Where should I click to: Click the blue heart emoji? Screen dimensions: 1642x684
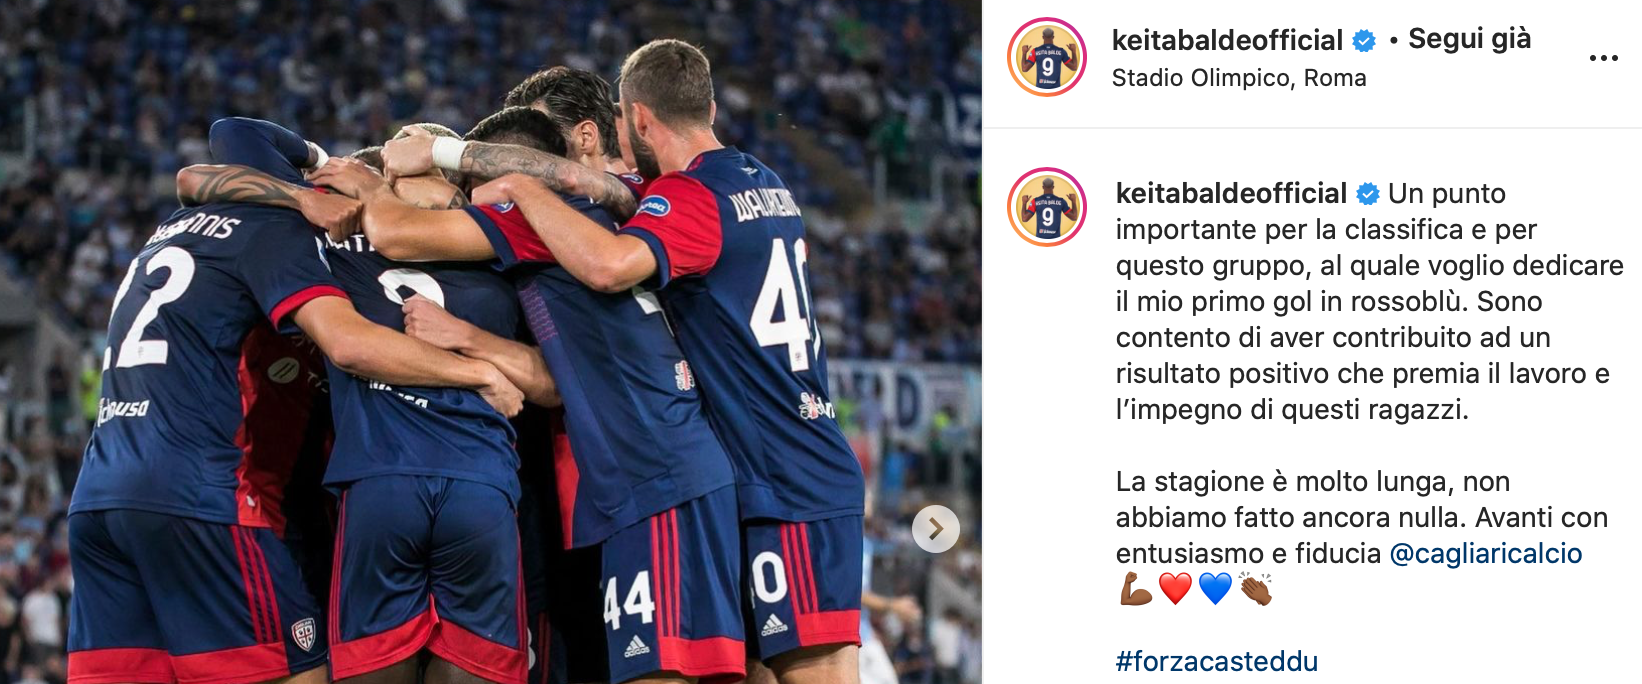(1215, 589)
